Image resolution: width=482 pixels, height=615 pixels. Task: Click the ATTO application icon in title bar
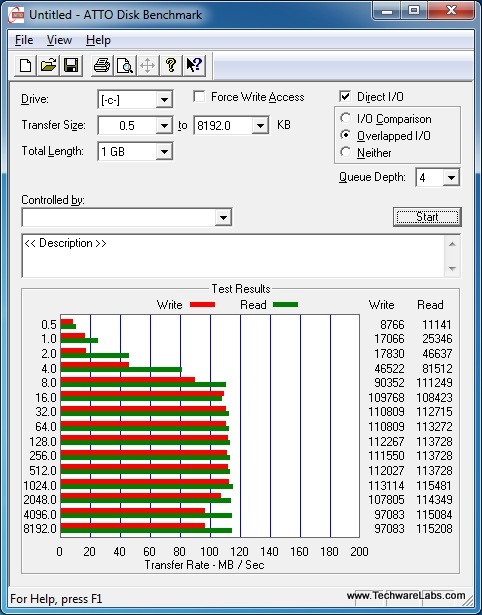(x=16, y=15)
